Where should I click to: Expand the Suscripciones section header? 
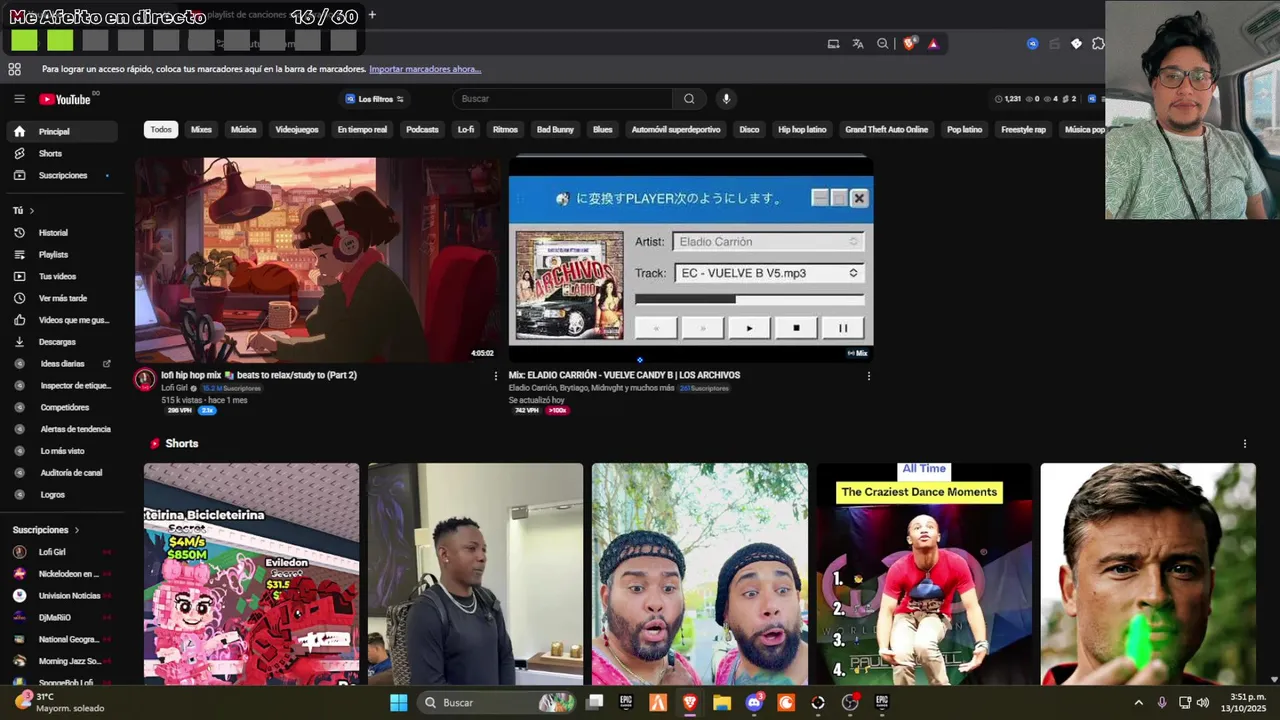[x=45, y=530]
